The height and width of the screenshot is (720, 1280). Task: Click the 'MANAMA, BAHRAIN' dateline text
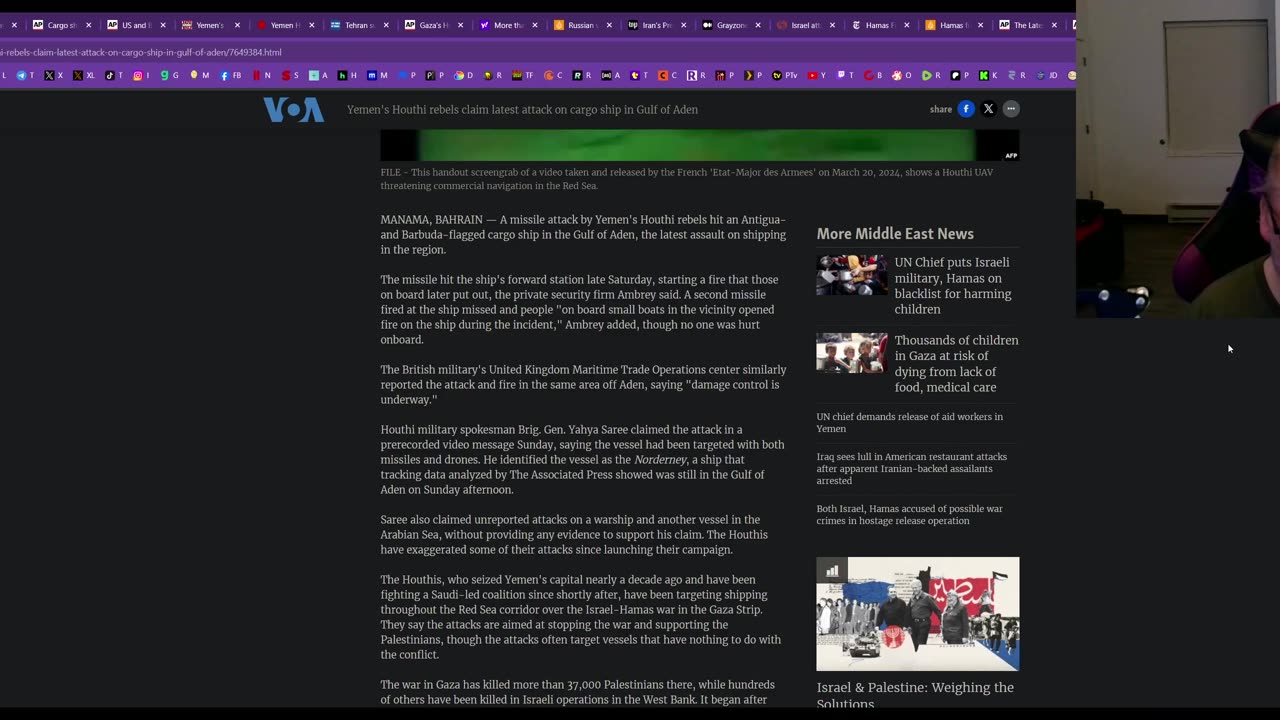point(431,220)
